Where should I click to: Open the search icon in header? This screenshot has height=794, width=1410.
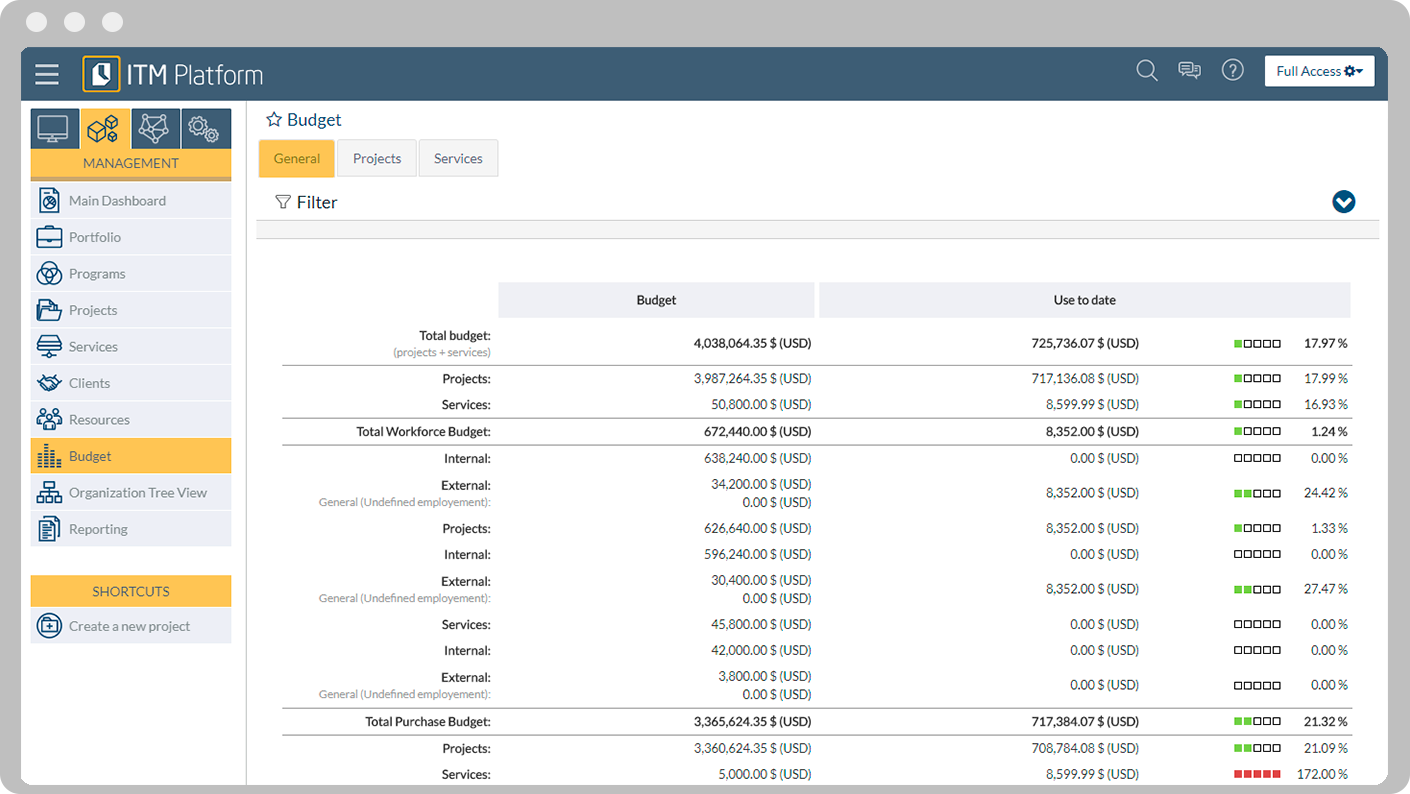[x=1147, y=70]
